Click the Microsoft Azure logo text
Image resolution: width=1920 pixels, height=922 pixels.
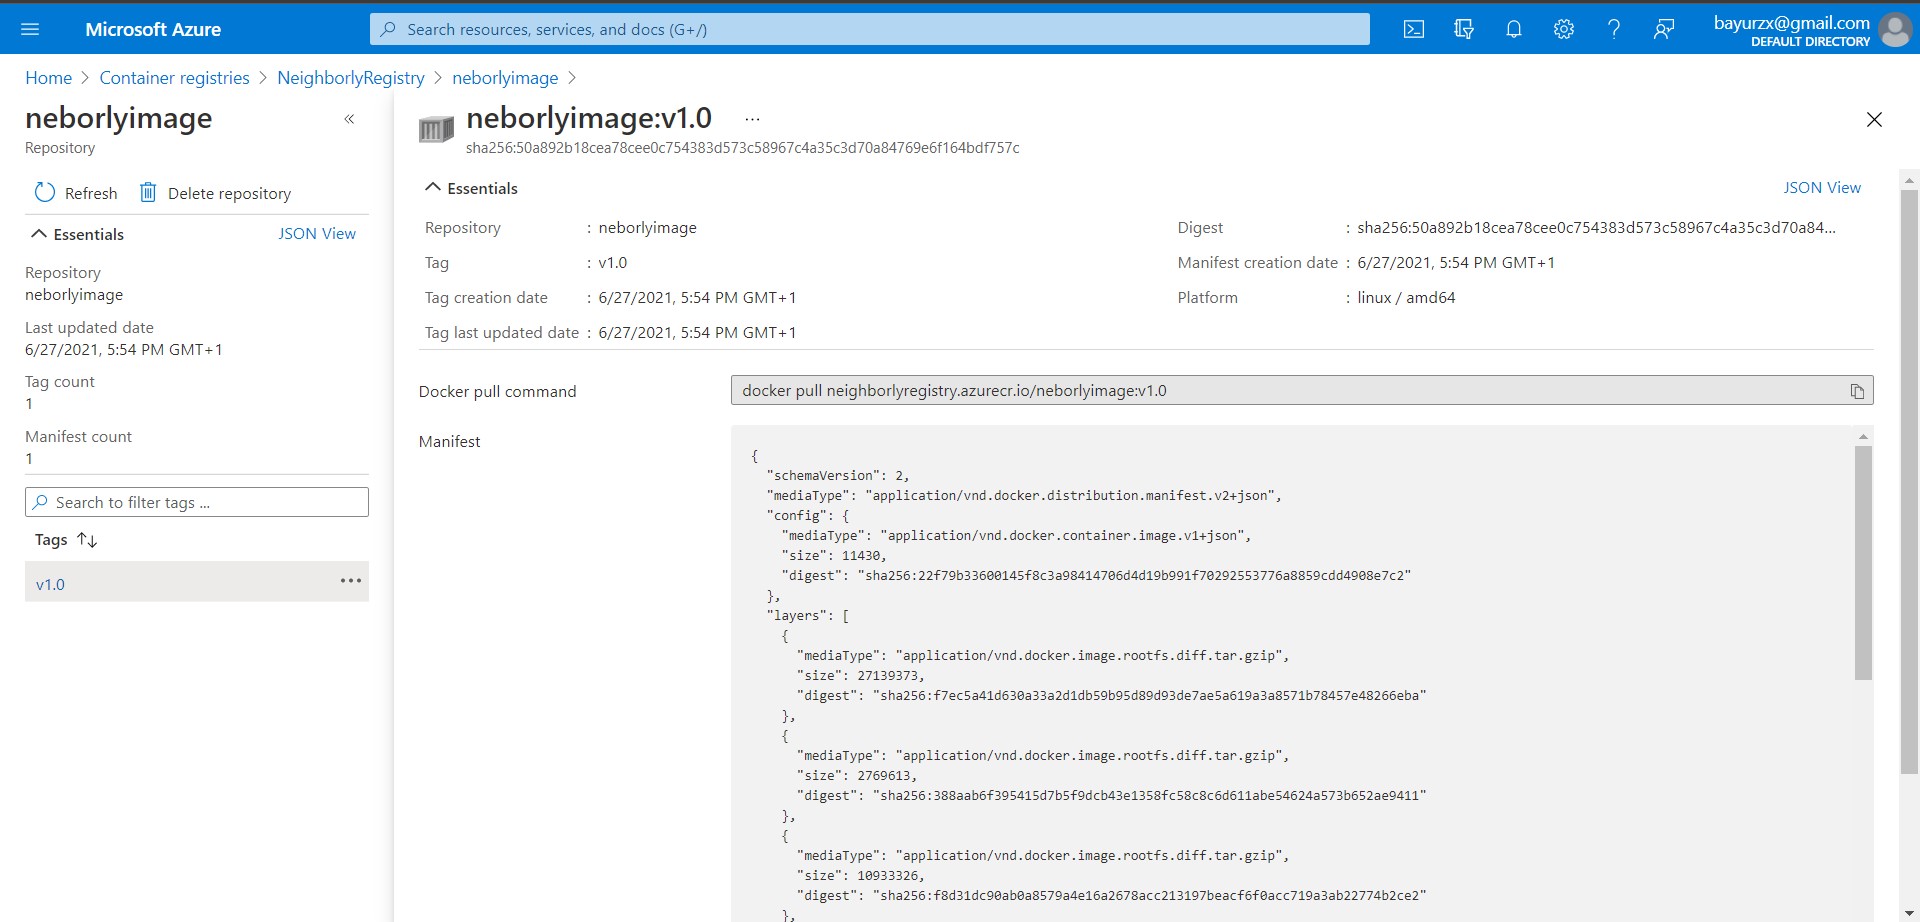click(153, 29)
